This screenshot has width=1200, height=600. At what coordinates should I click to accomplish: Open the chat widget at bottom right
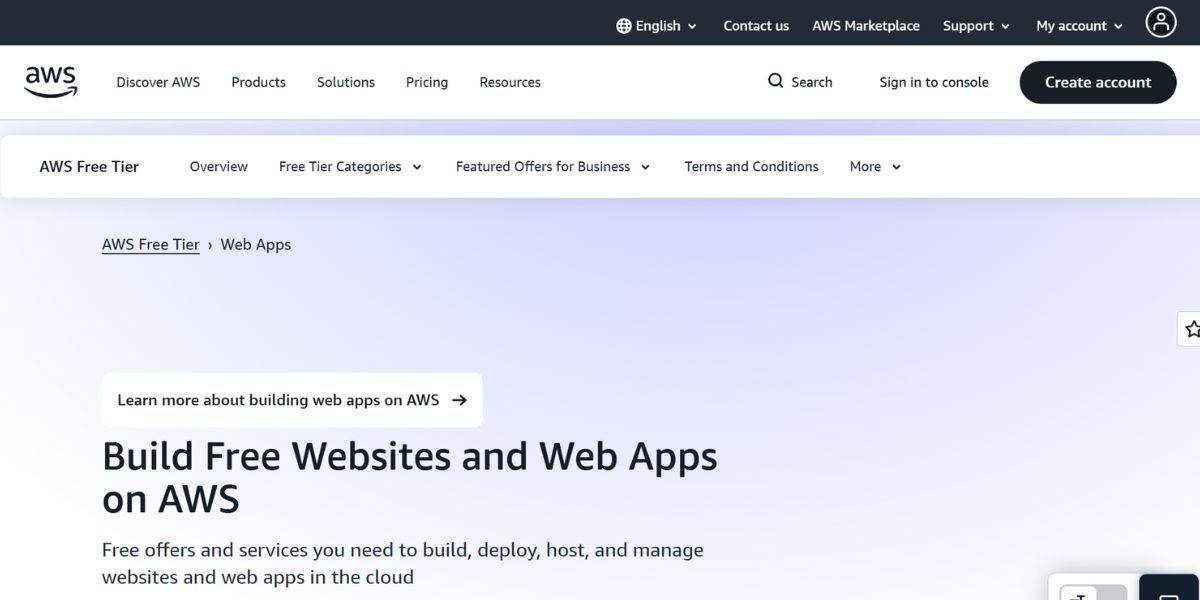tap(1168, 592)
